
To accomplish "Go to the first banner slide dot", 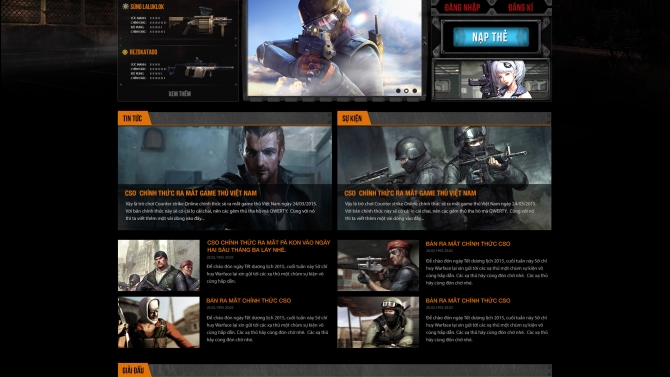I will point(398,91).
